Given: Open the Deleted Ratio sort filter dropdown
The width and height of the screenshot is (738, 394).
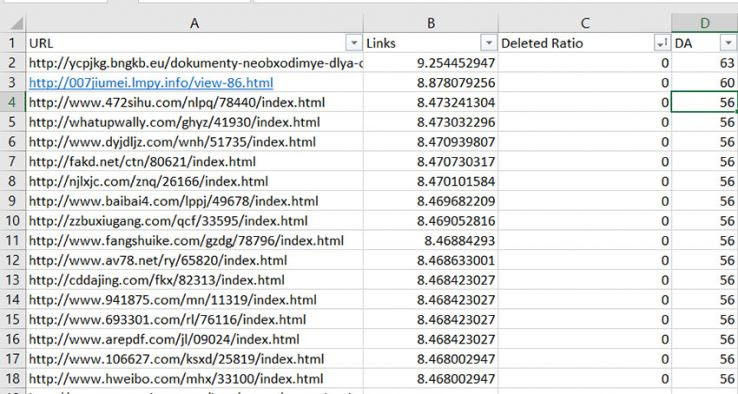Looking at the screenshot, I should 662,43.
